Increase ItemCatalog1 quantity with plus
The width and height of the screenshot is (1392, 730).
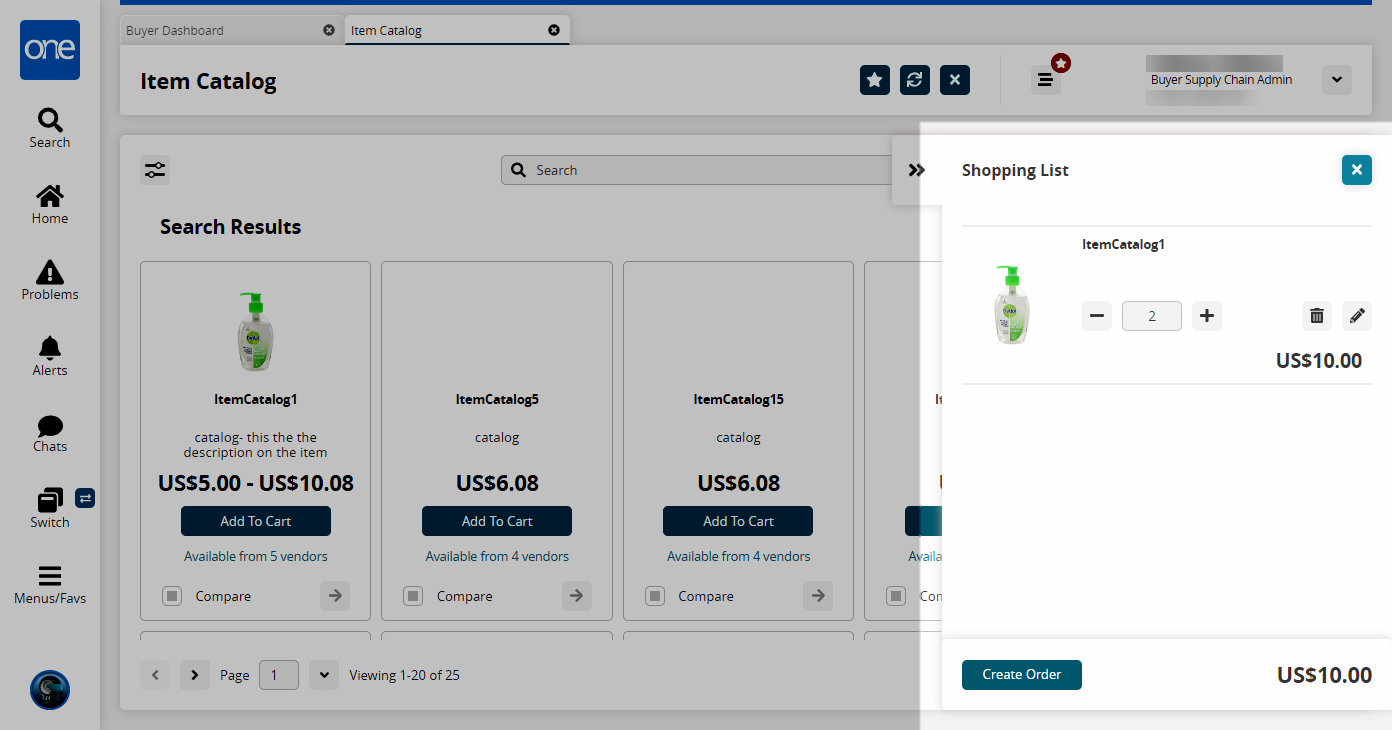coord(1207,316)
